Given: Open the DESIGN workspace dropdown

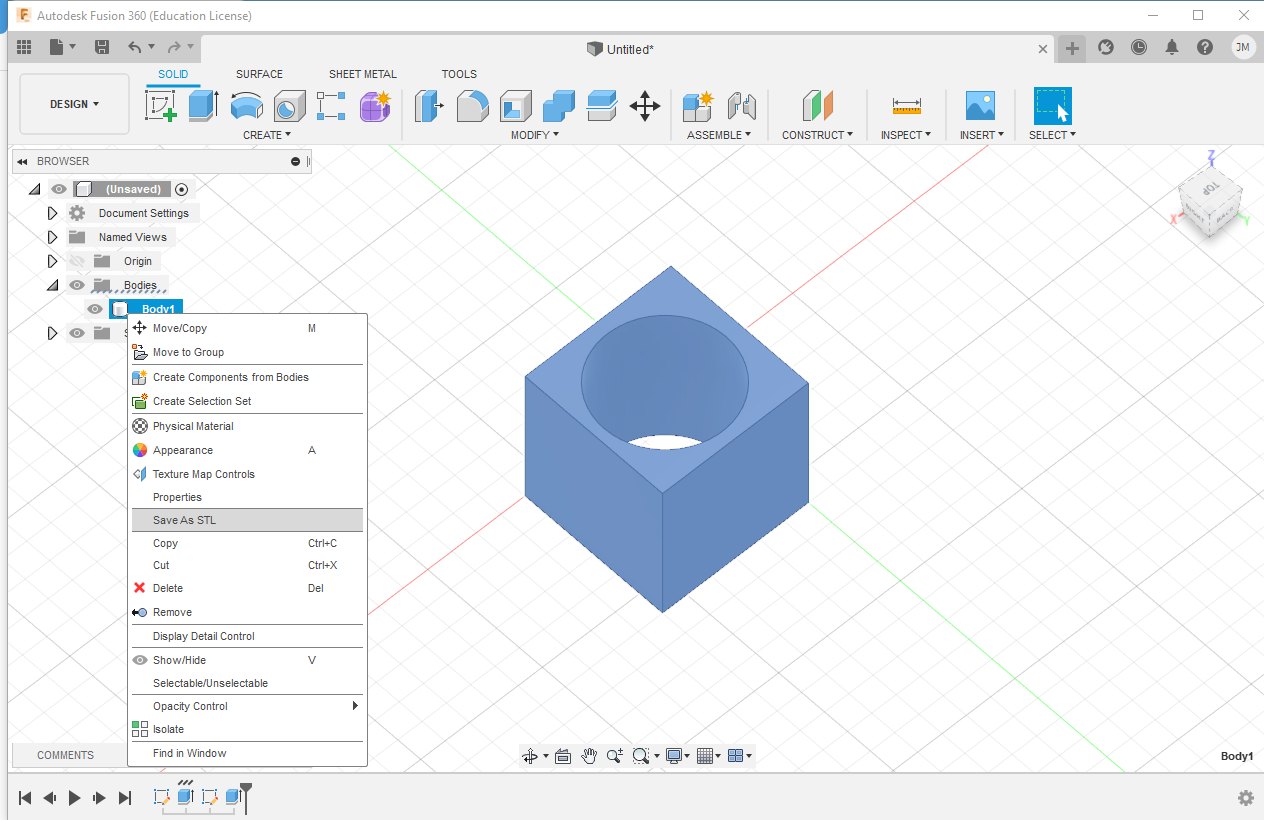Looking at the screenshot, I should tap(75, 104).
